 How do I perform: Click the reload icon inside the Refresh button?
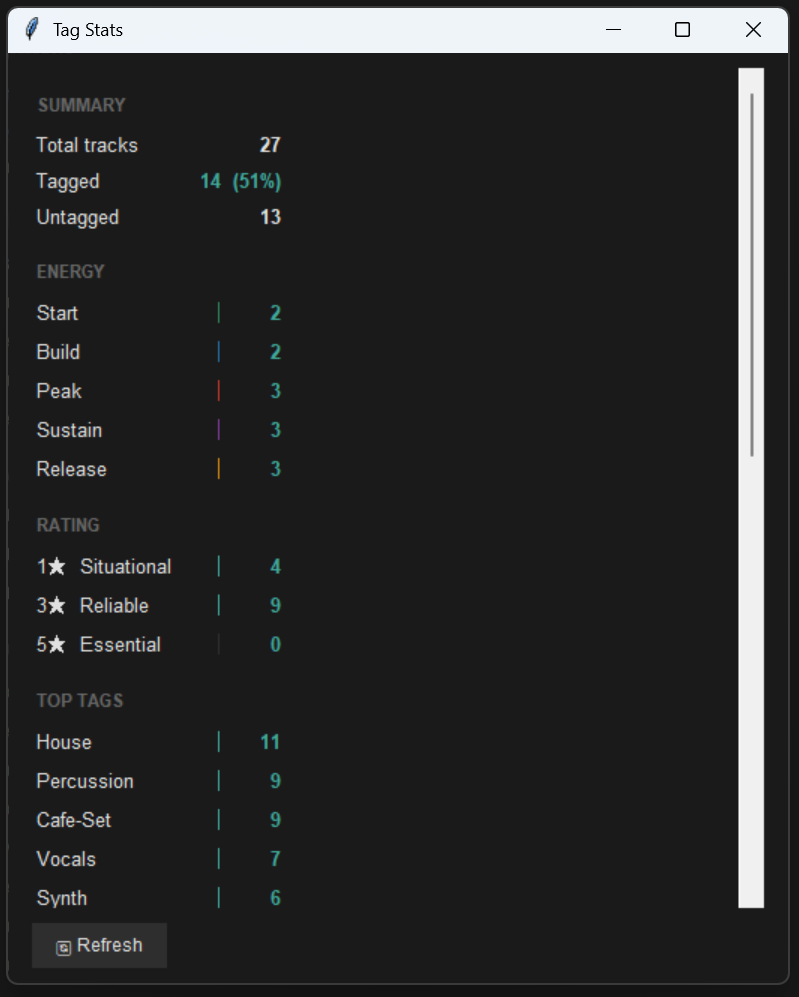point(62,945)
